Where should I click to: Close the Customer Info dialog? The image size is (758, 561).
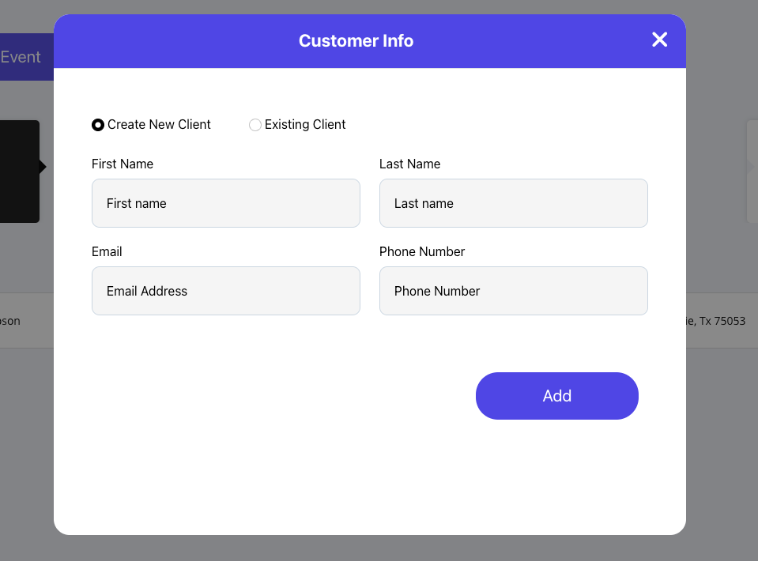659,40
